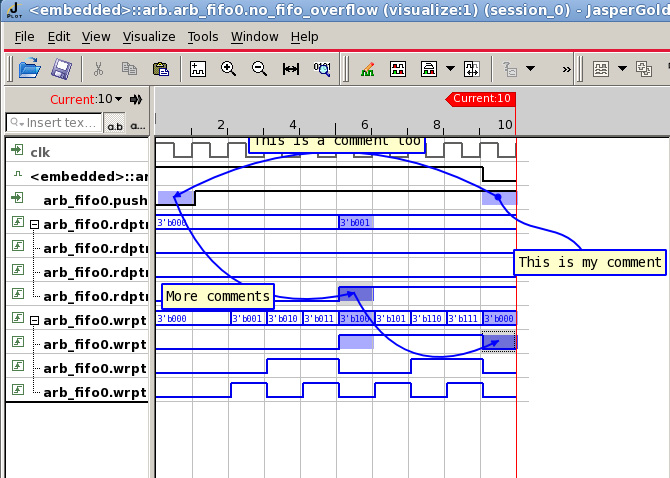The height and width of the screenshot is (478, 670).
Task: Zoom out with the magnifier minus icon
Action: (x=259, y=69)
